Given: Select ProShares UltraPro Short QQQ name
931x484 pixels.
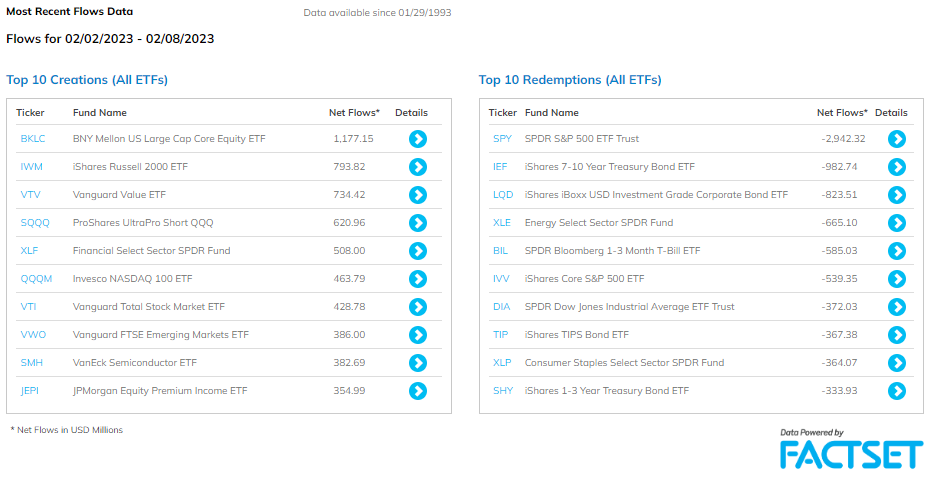Looking at the screenshot, I should click(143, 223).
